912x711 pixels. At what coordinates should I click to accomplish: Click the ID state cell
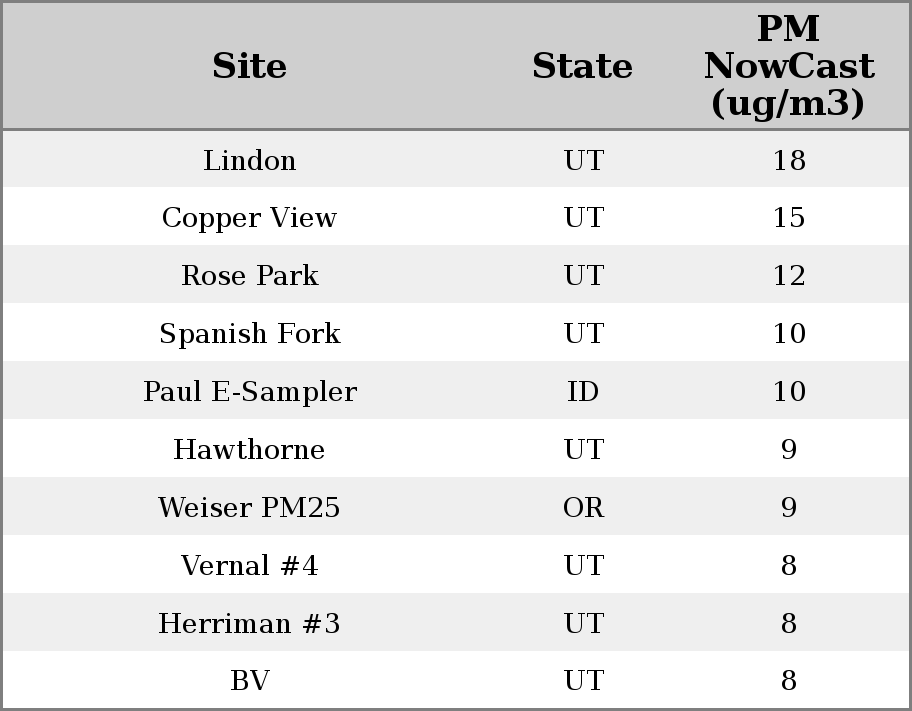[x=583, y=392]
